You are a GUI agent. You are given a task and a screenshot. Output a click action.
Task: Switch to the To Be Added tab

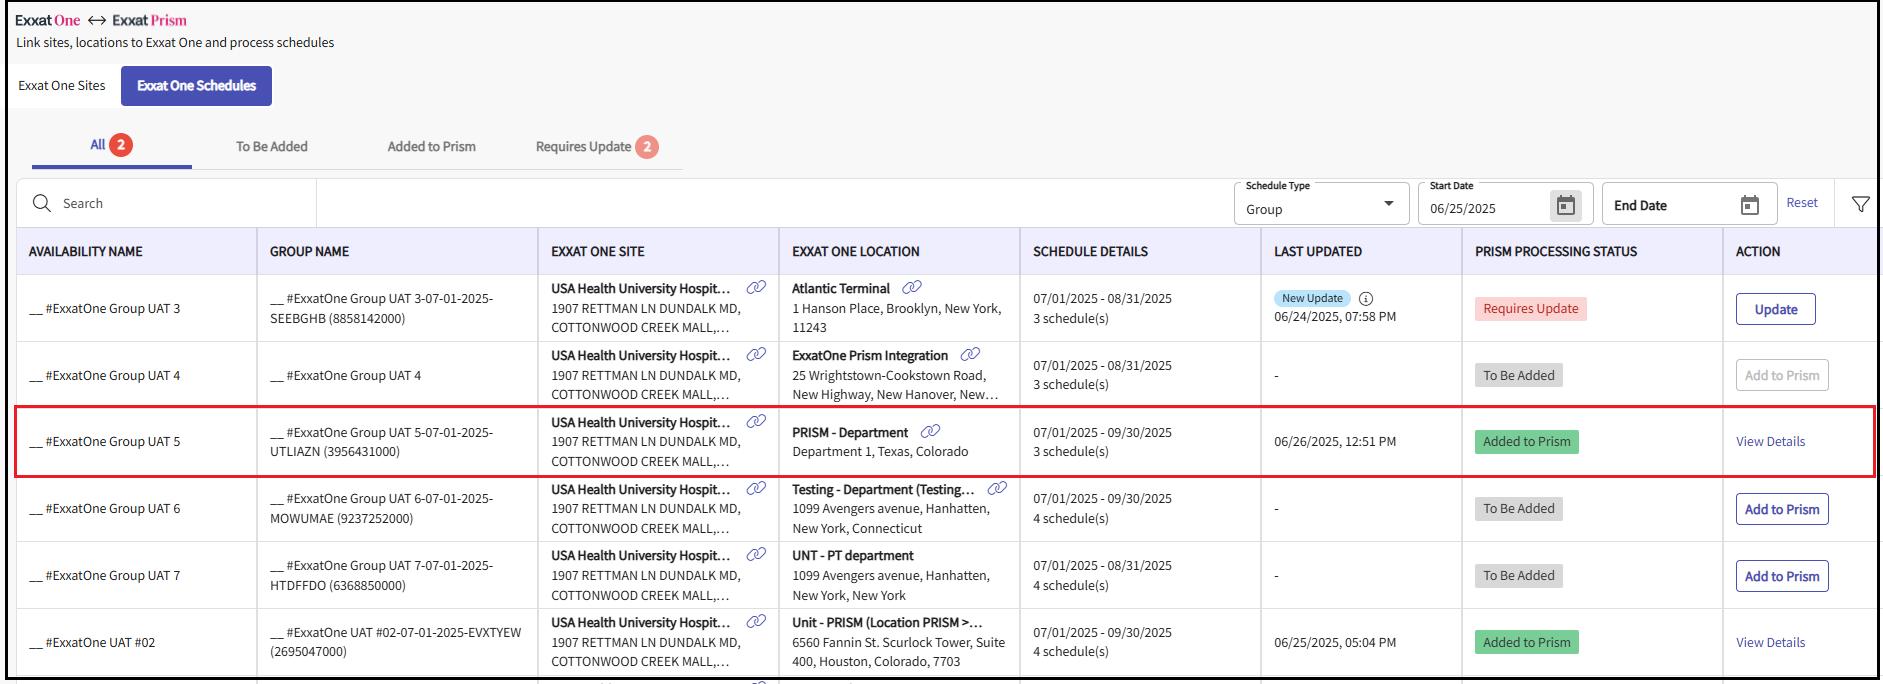(x=271, y=147)
